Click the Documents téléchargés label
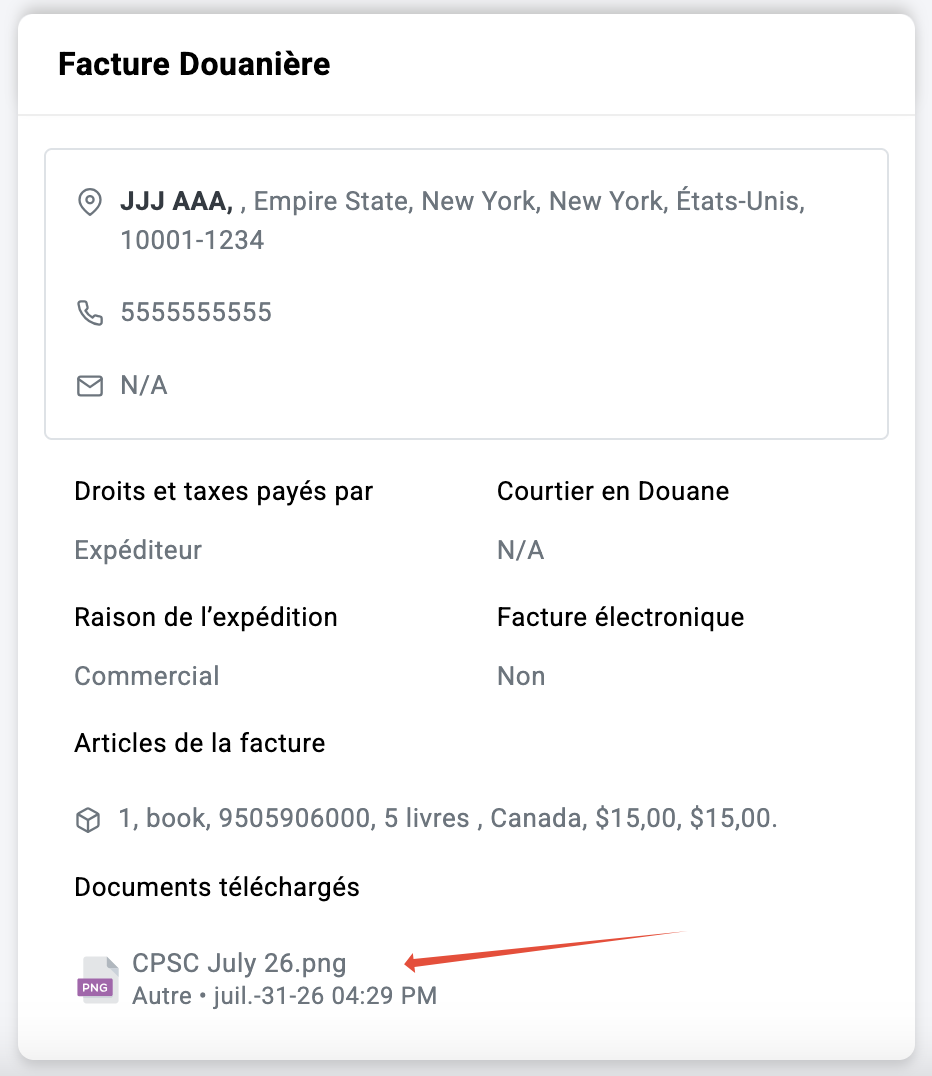 pyautogui.click(x=217, y=887)
